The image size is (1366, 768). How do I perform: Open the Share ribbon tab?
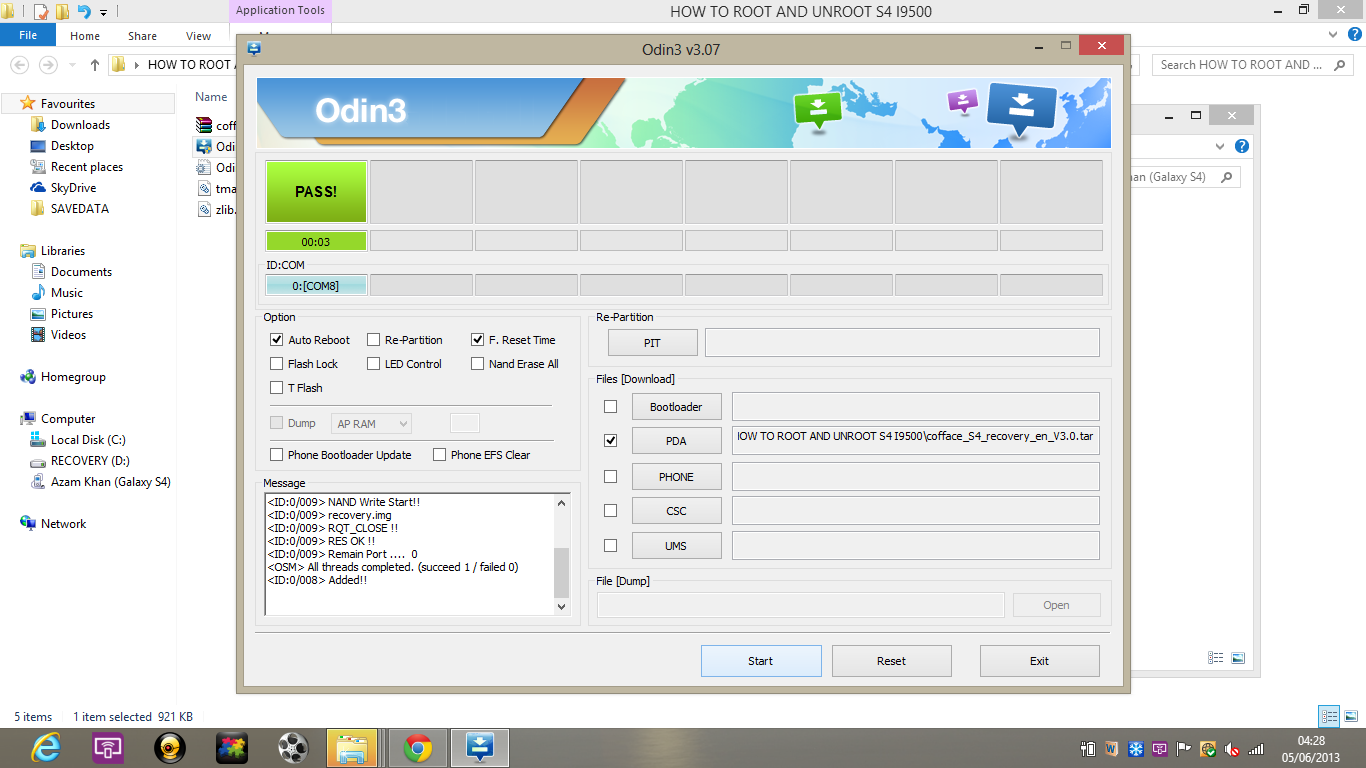coord(142,36)
